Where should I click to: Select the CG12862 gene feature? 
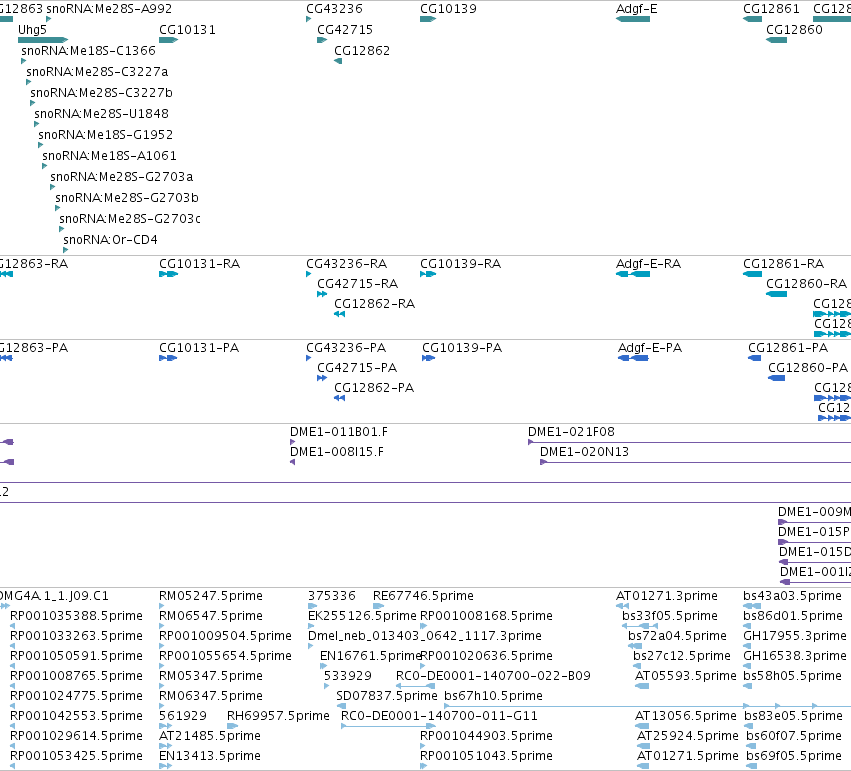click(x=338, y=61)
